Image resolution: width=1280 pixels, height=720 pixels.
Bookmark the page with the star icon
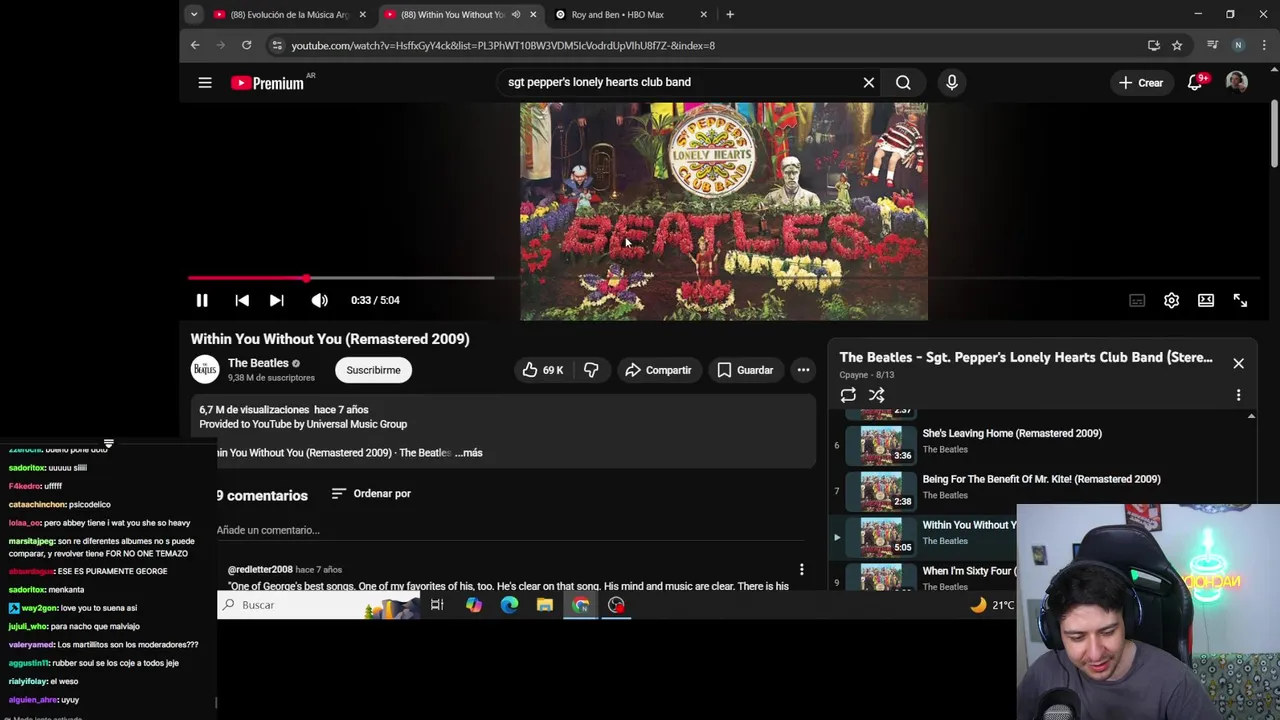click(1177, 45)
